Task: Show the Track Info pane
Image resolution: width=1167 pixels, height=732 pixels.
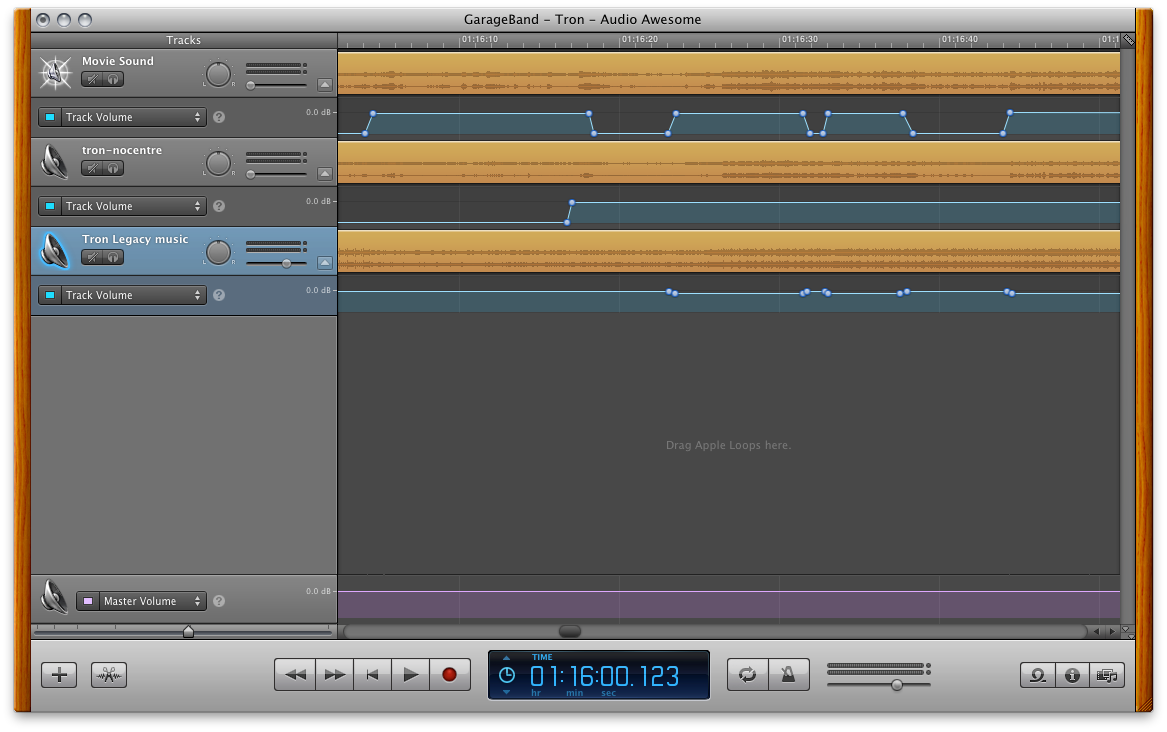Action: [1072, 675]
